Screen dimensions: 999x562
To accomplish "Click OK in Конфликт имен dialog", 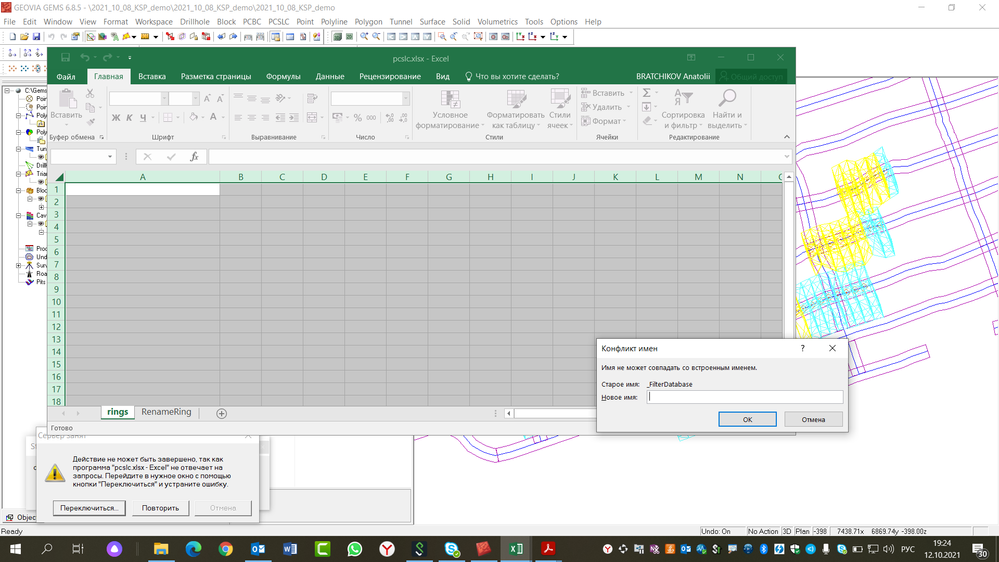I will [747, 419].
